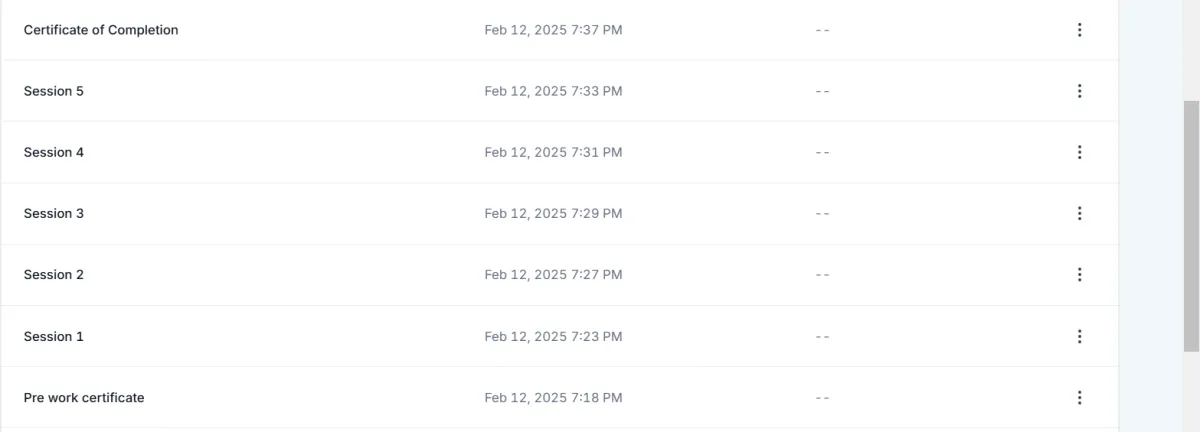Image resolution: width=1200 pixels, height=432 pixels.
Task: Click the 7:23 PM timestamp for Session 1
Action: pyautogui.click(x=553, y=336)
